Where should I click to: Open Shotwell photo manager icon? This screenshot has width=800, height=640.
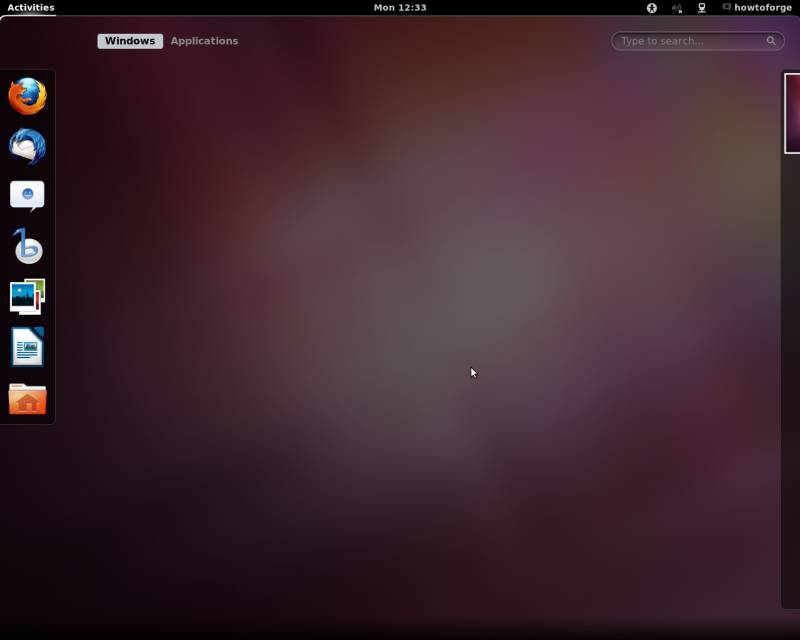[28, 297]
